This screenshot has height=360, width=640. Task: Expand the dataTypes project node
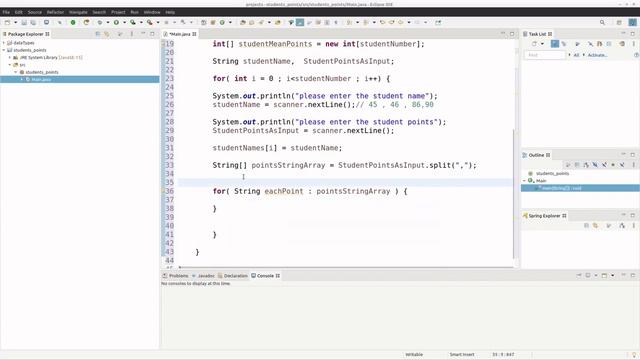pos(4,43)
